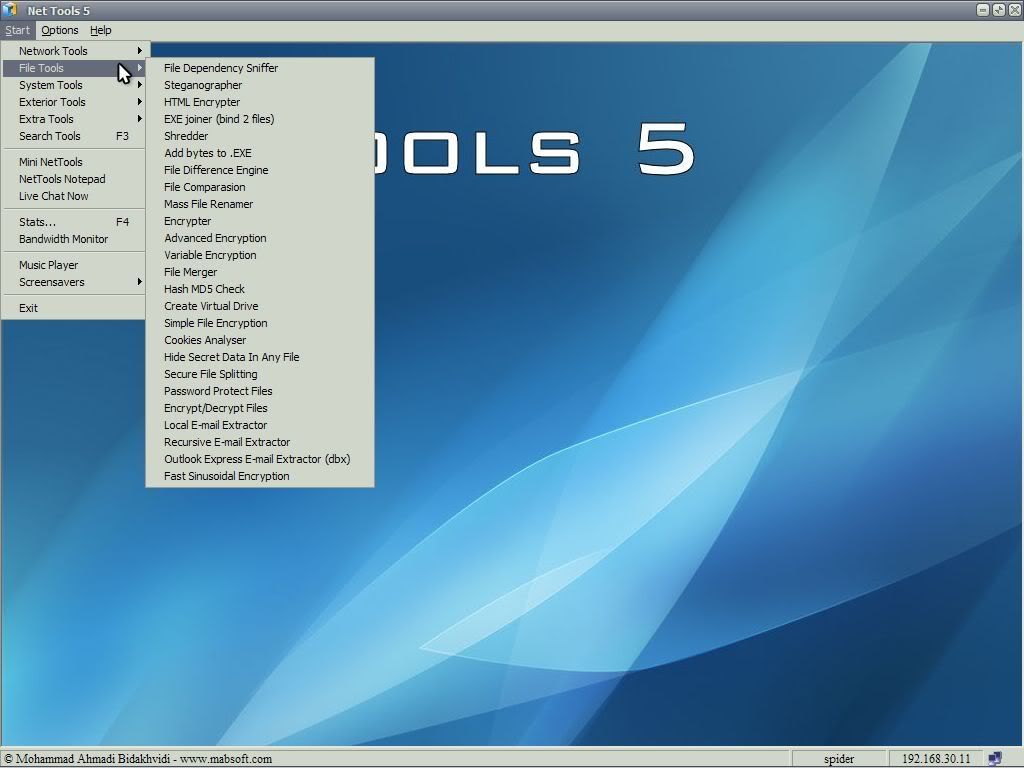Image resolution: width=1024 pixels, height=768 pixels.
Task: Expand the Exterior Tools submenu
Action: tap(74, 102)
